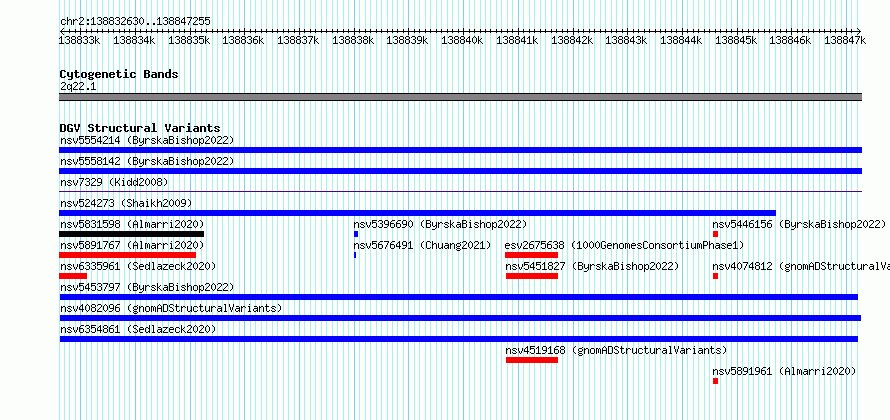Click the 138838k ruler tick label
The width and height of the screenshot is (890, 420).
point(353,40)
